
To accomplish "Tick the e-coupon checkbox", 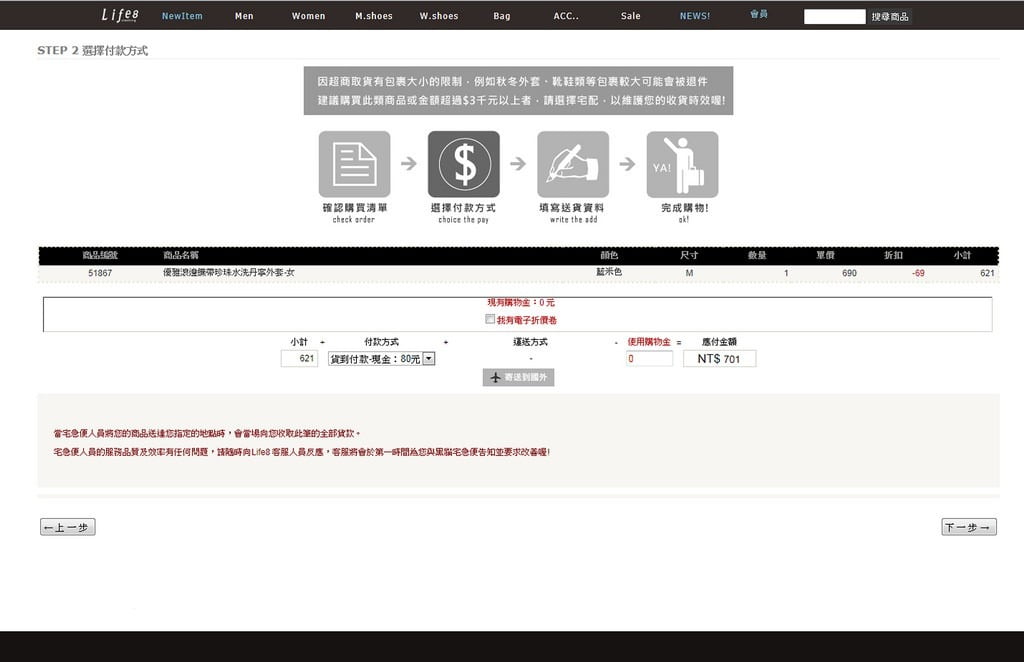I will (x=490, y=320).
